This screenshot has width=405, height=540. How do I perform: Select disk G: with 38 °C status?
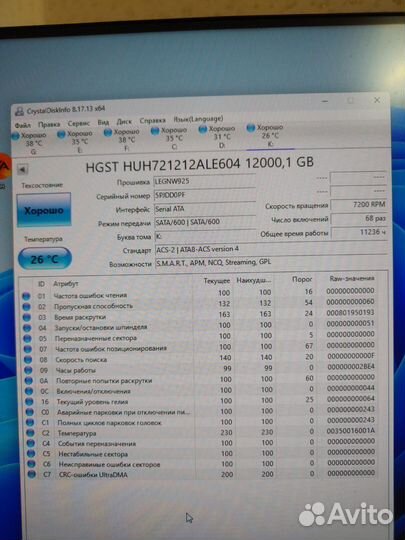(29, 143)
